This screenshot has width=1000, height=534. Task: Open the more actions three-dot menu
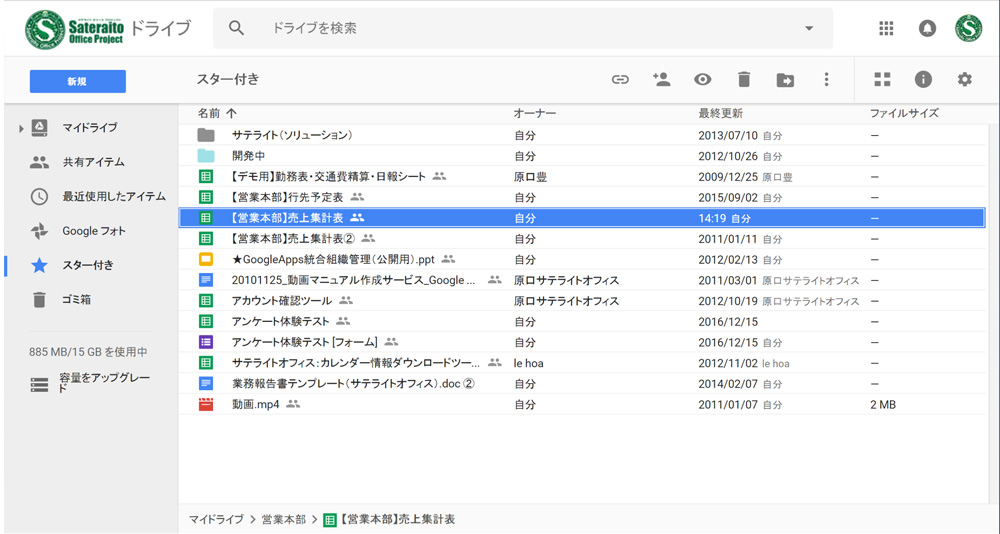point(827,79)
